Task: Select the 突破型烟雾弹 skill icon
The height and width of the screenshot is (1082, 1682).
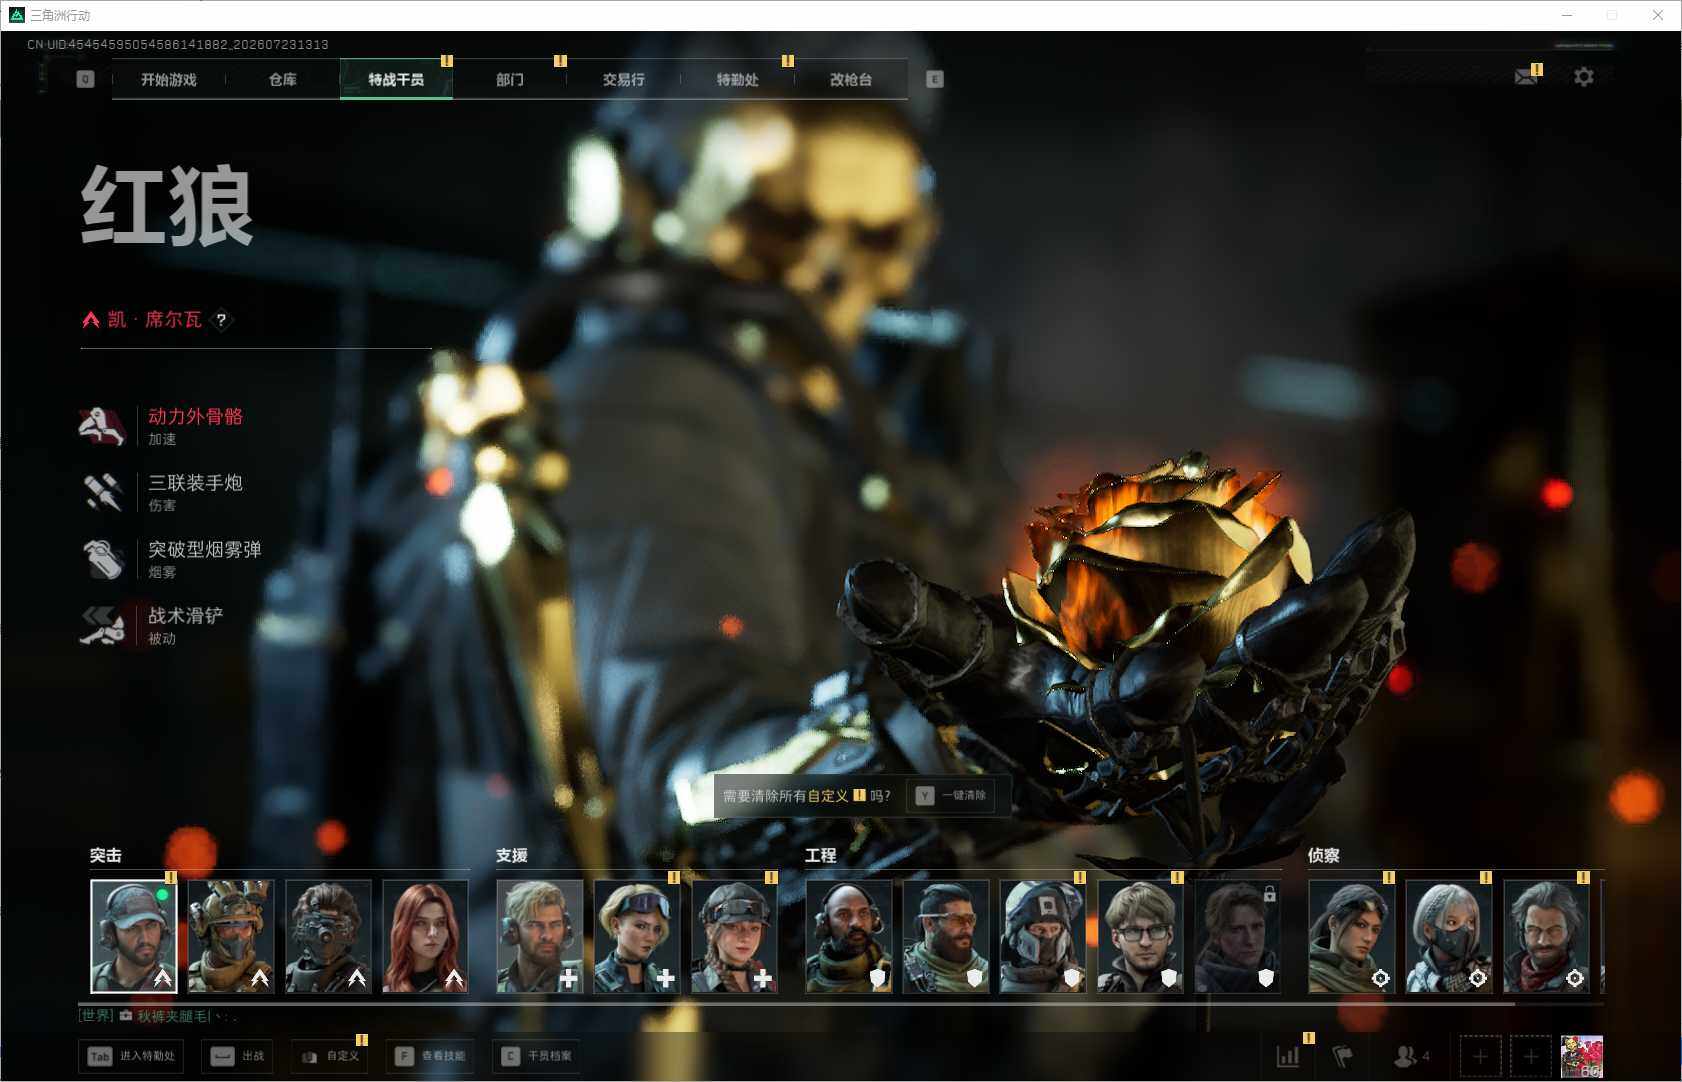Action: (102, 559)
